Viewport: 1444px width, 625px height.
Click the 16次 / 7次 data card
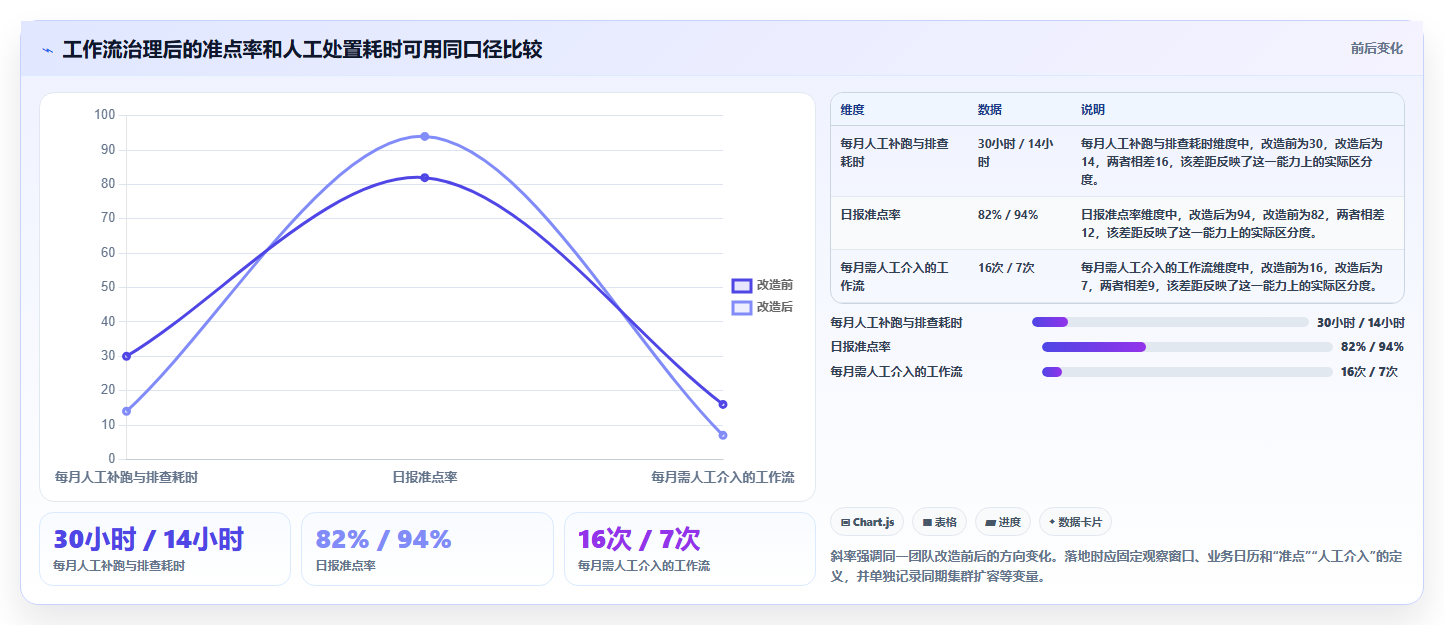coord(689,549)
